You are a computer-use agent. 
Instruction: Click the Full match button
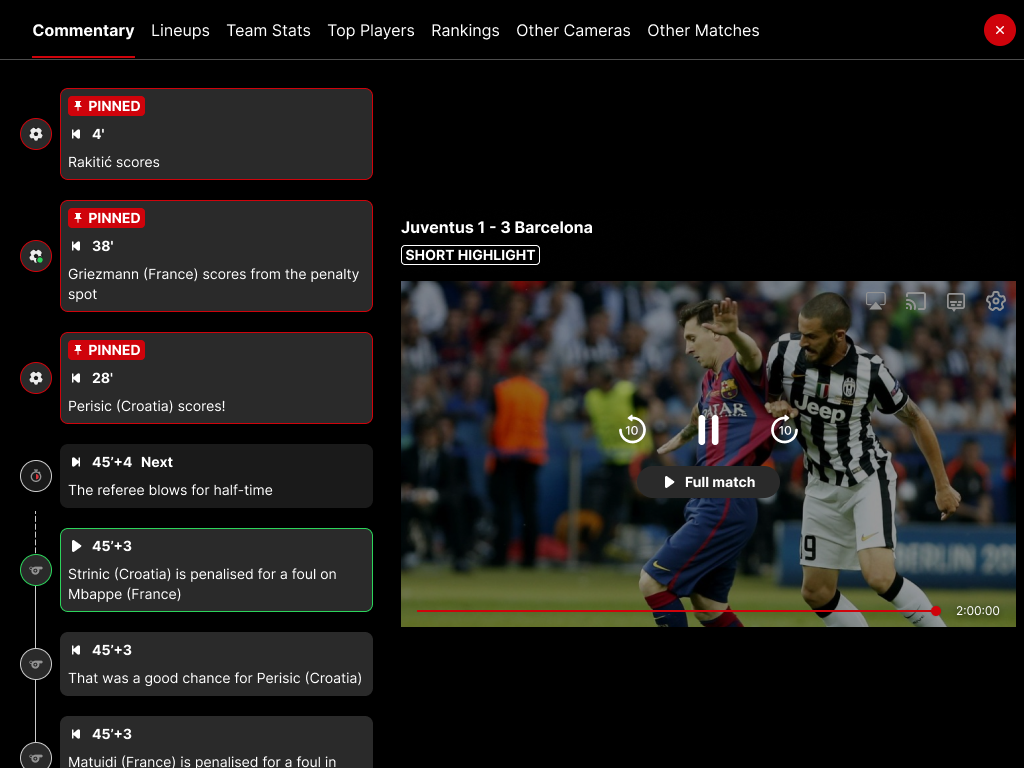coord(708,482)
